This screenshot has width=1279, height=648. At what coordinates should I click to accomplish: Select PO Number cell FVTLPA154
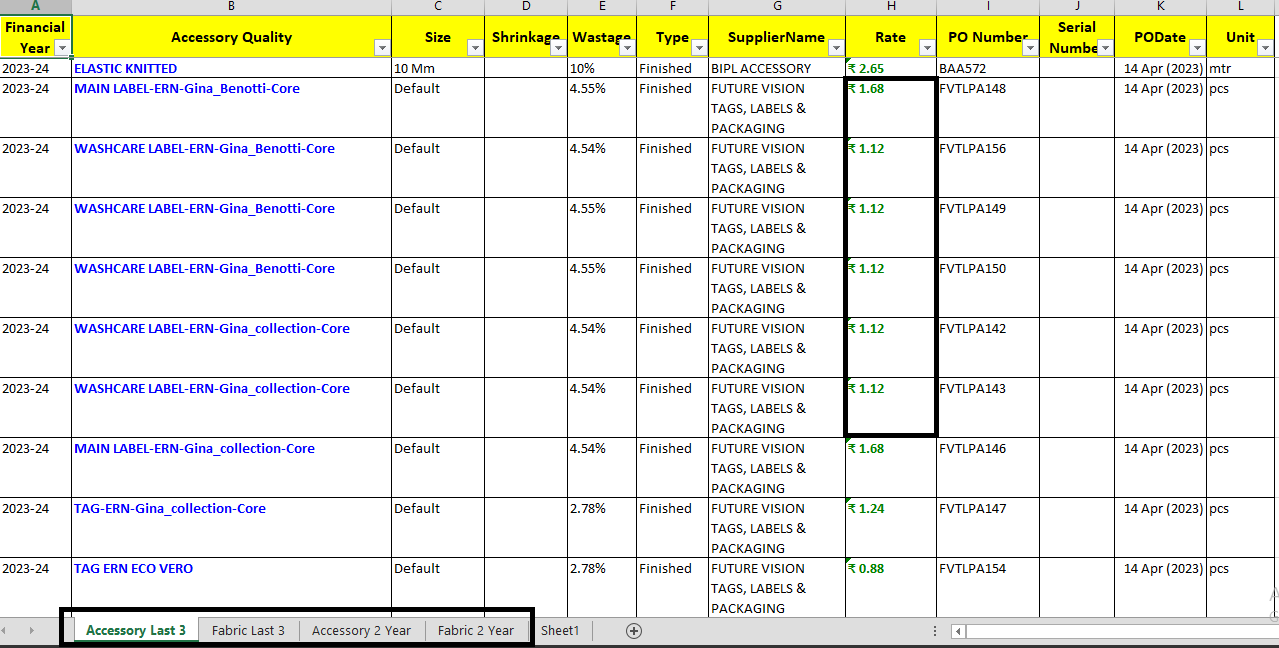click(x=988, y=588)
